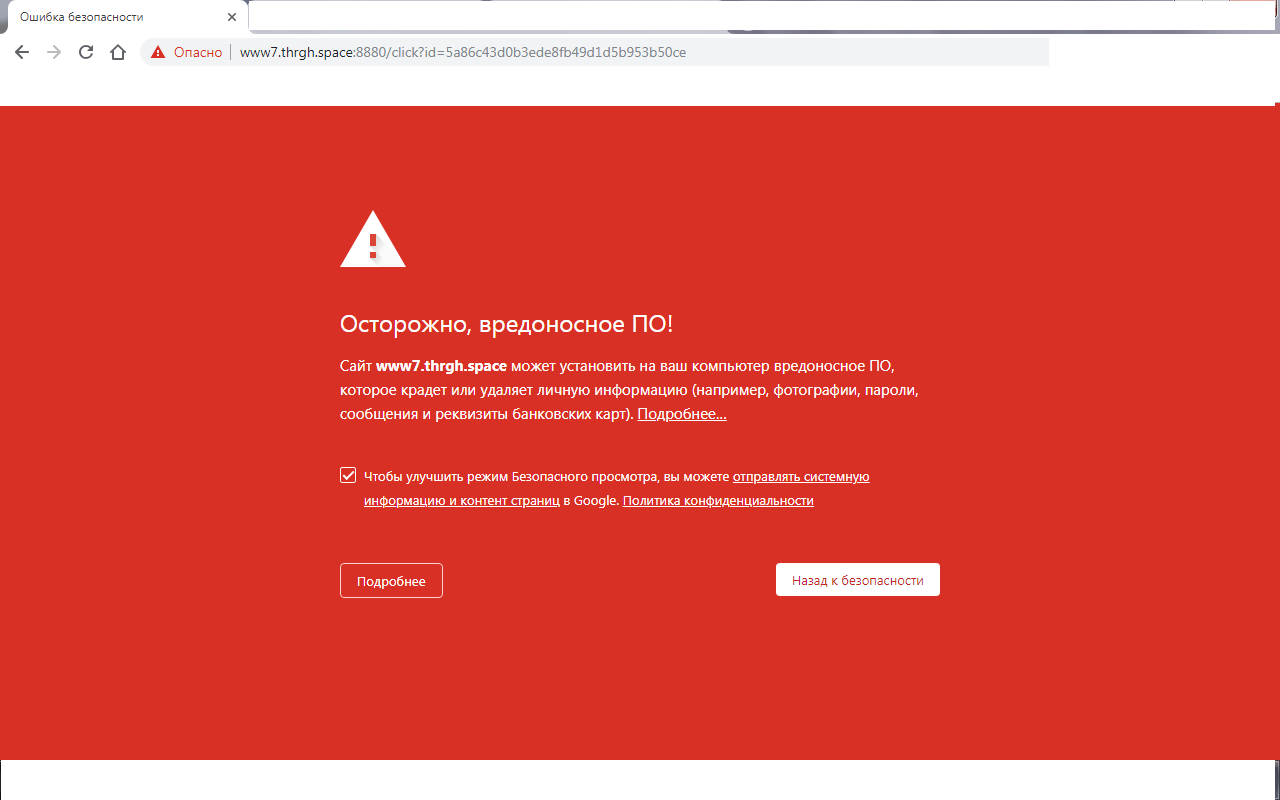The width and height of the screenshot is (1280, 800).
Task: Click the "Осторожно, вредоносное ПО!" heading
Action: (506, 324)
